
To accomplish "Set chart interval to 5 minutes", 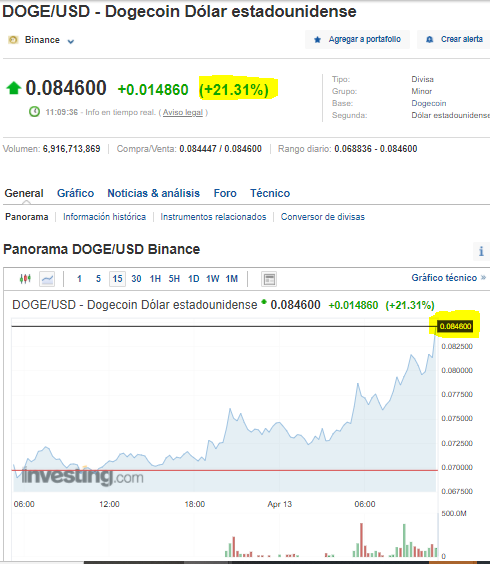I will (x=98, y=279).
